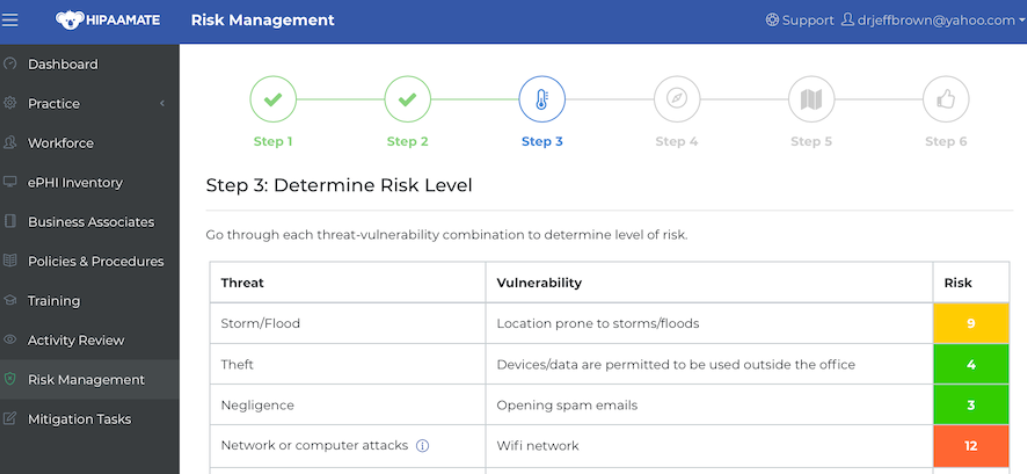This screenshot has width=1027, height=474.
Task: Click the orange risk score 12
Action: click(x=971, y=446)
